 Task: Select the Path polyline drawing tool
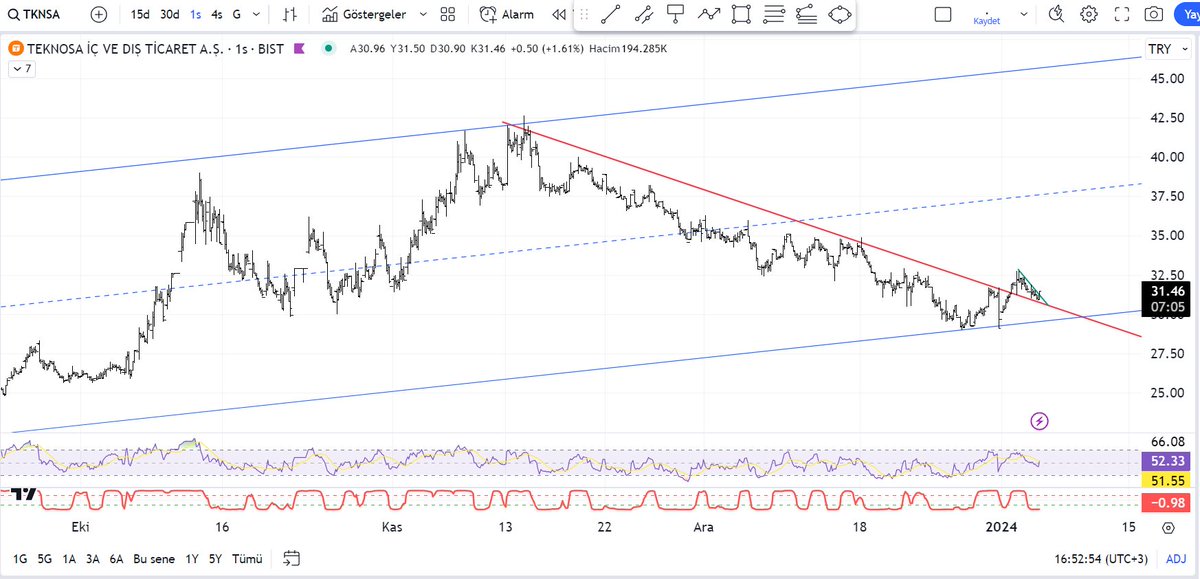[x=709, y=14]
